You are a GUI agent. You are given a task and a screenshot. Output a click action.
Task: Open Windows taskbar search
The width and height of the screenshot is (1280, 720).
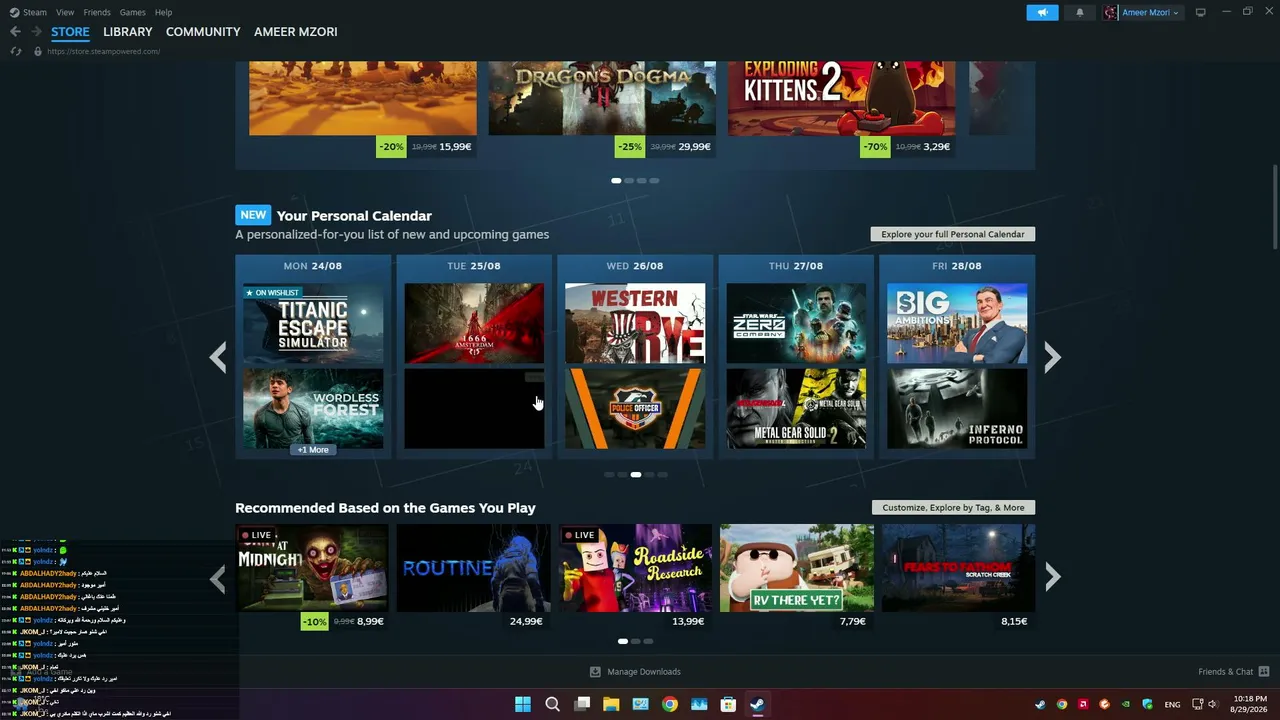click(x=552, y=704)
